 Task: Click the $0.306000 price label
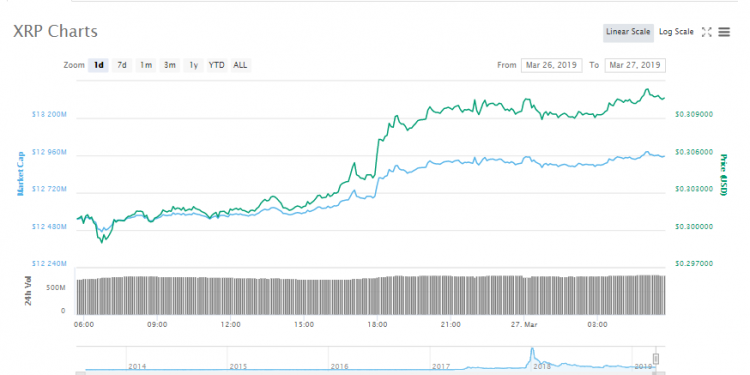[x=694, y=152]
